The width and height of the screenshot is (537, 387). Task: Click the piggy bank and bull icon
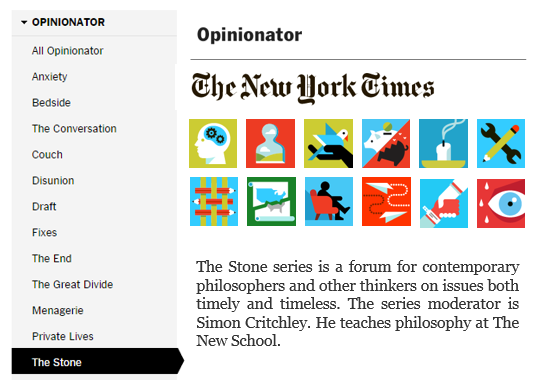click(386, 143)
